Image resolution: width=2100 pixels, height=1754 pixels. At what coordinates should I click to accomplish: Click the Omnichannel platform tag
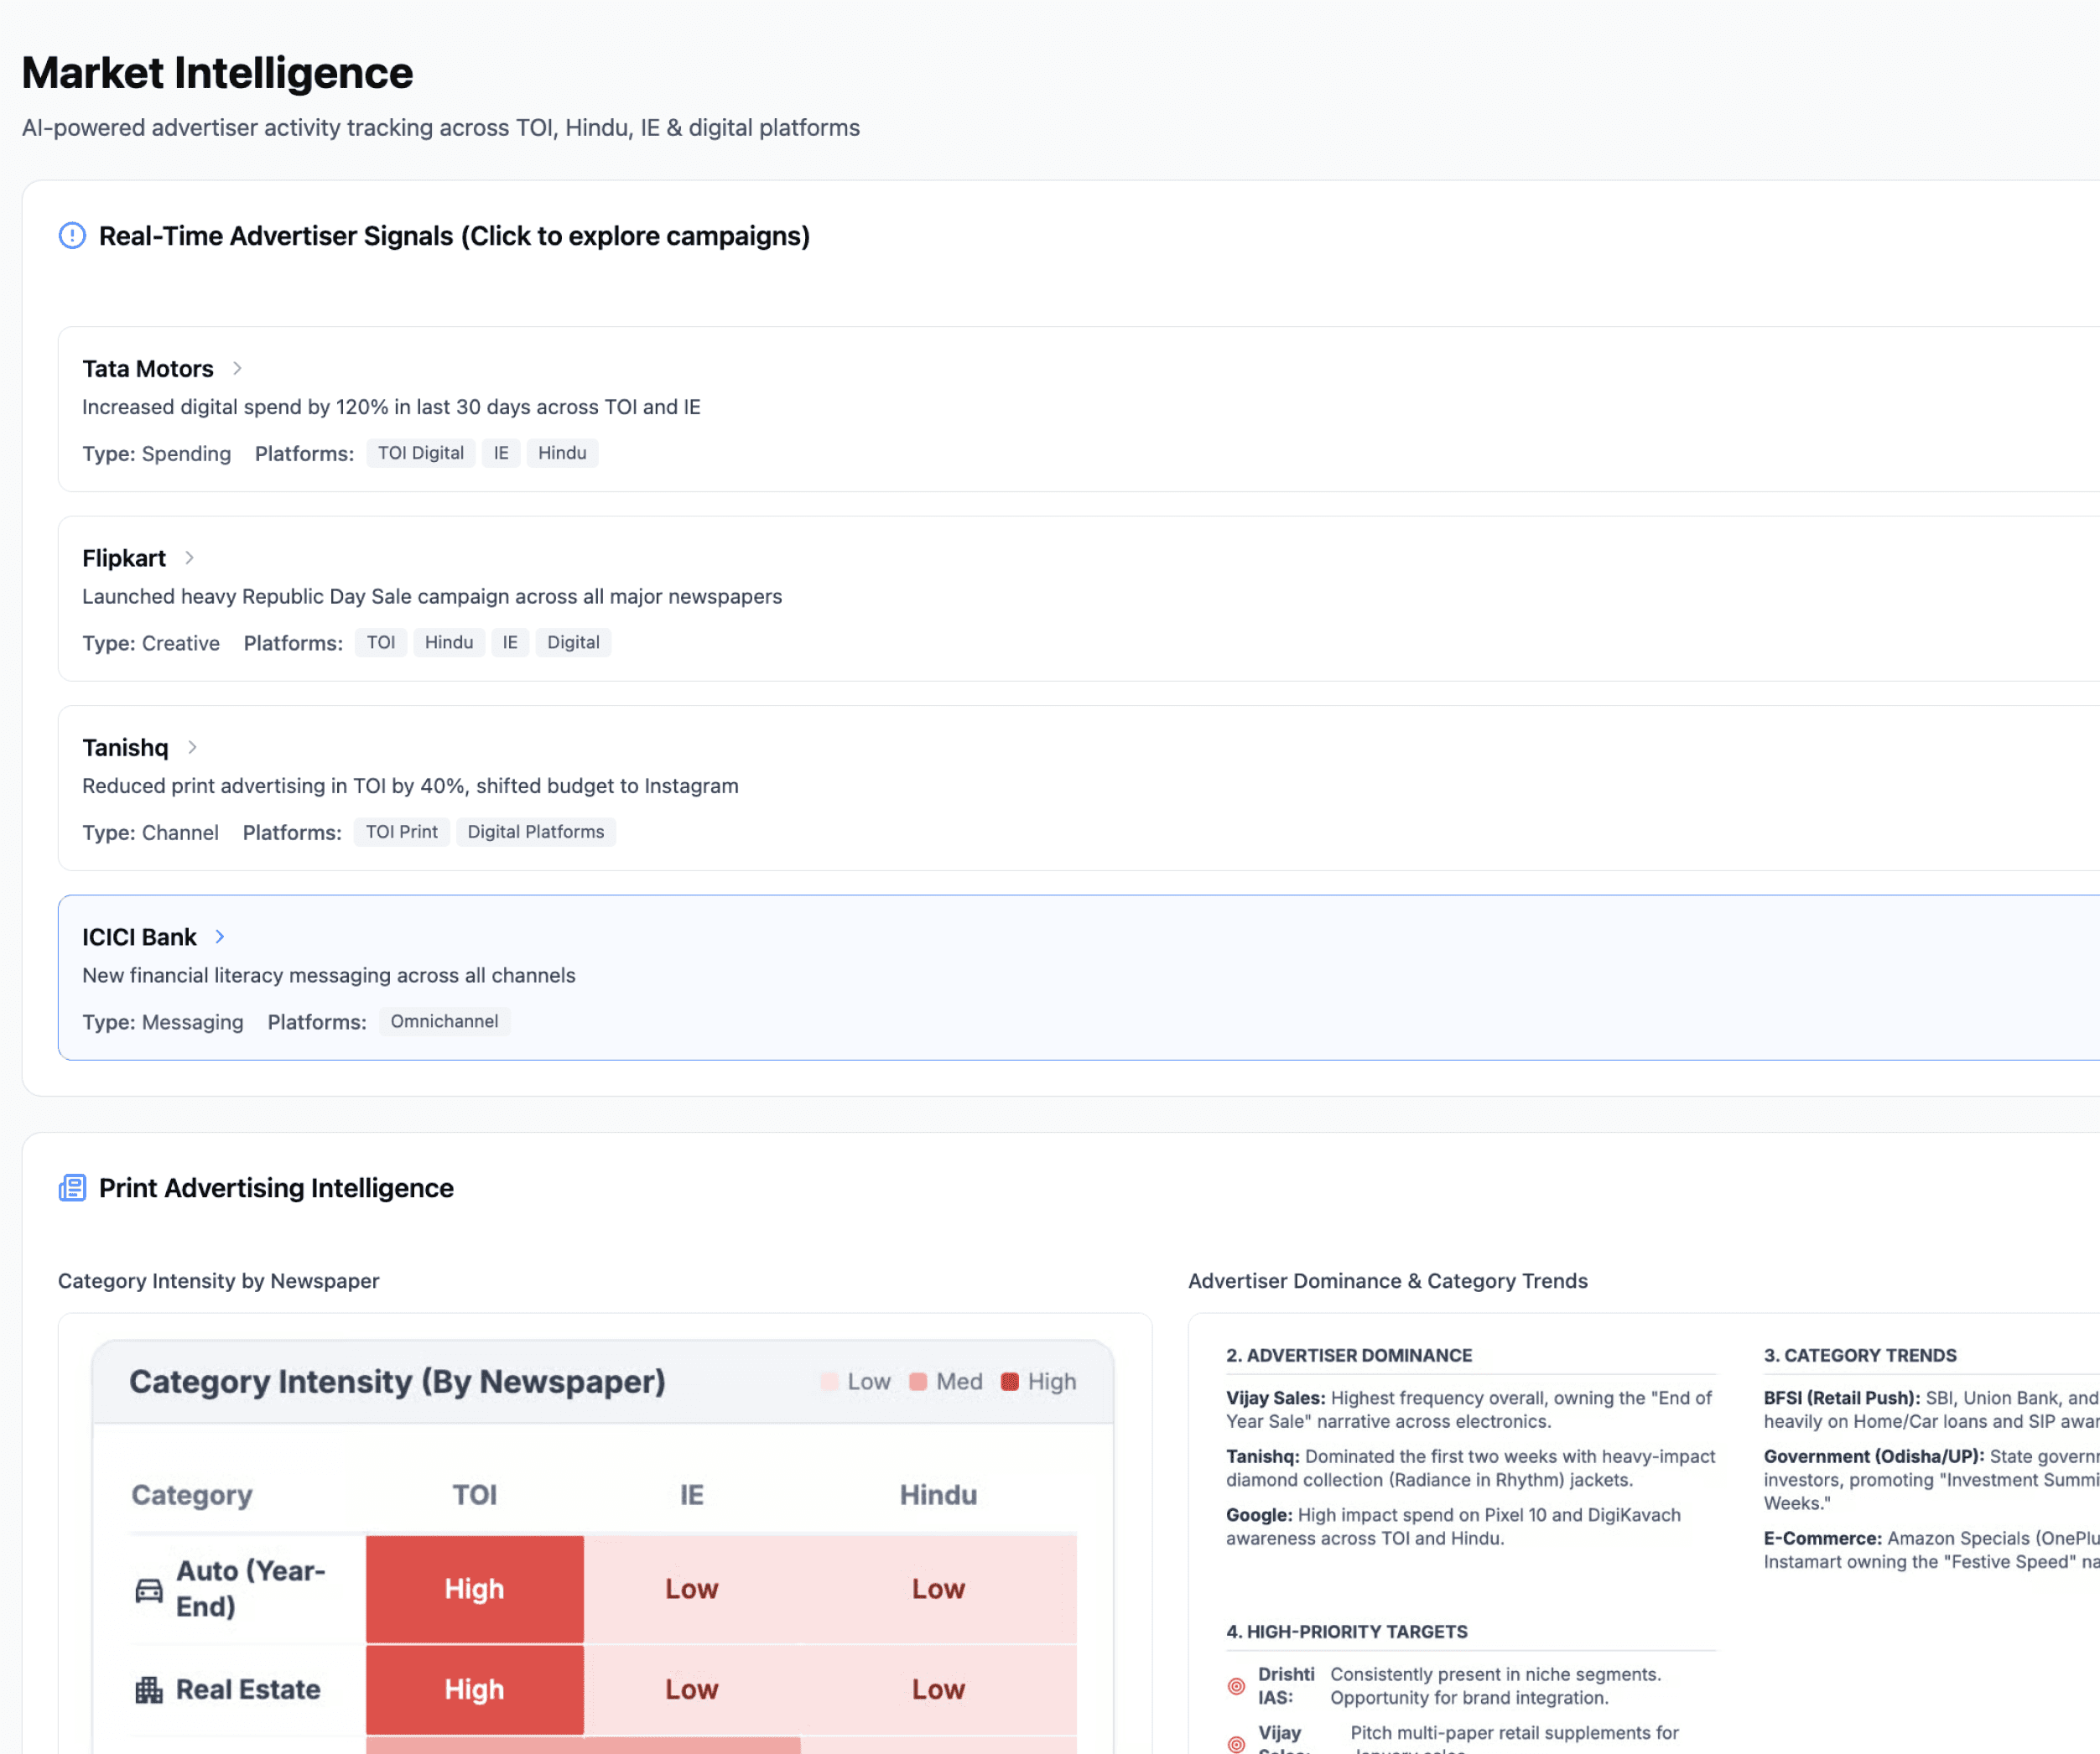444,1021
